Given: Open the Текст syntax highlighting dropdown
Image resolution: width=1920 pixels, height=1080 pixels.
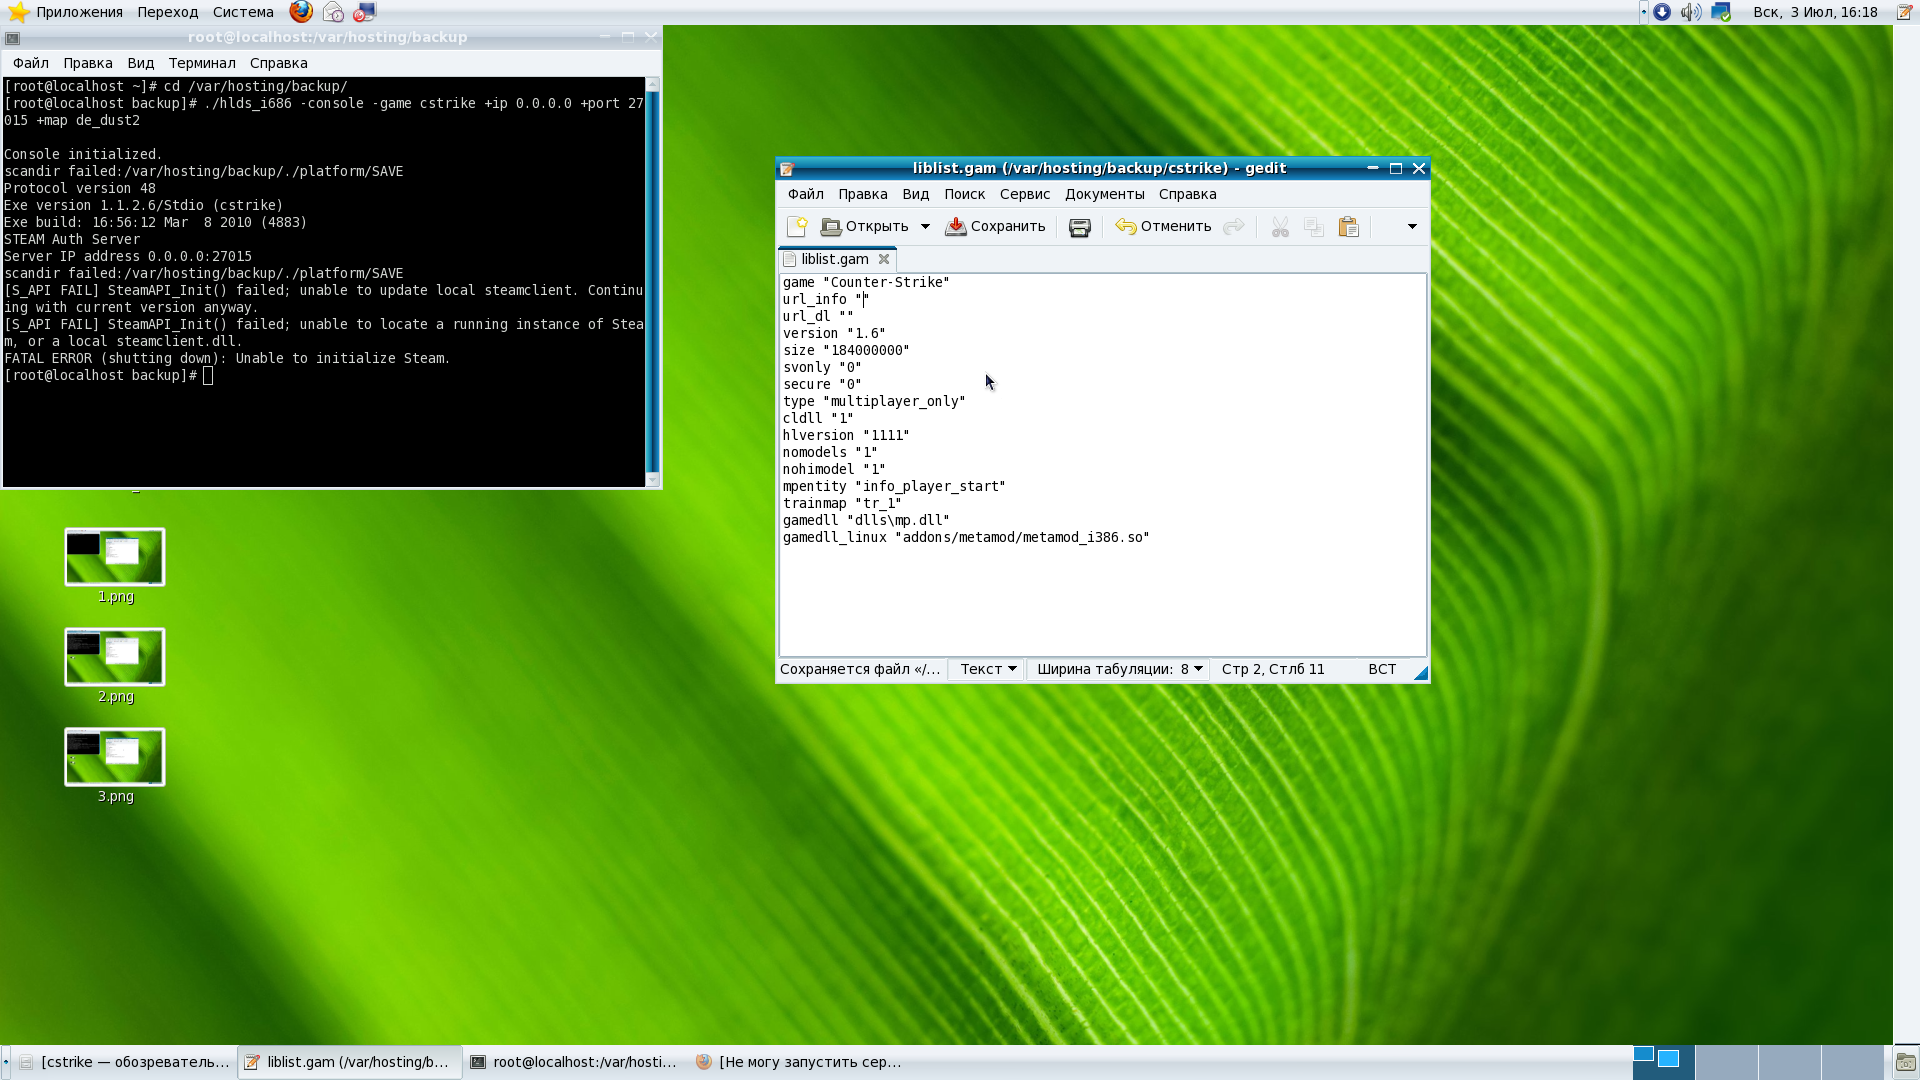Looking at the screenshot, I should click(x=987, y=669).
